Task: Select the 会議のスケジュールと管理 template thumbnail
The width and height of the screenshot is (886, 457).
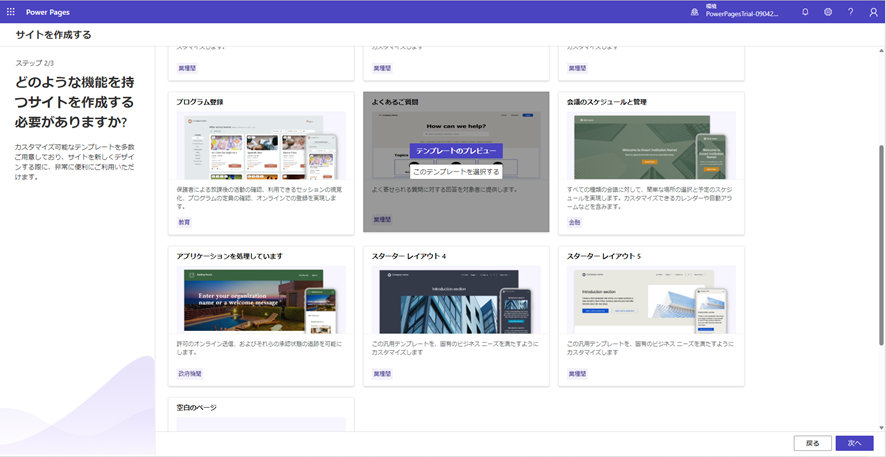Action: point(651,145)
